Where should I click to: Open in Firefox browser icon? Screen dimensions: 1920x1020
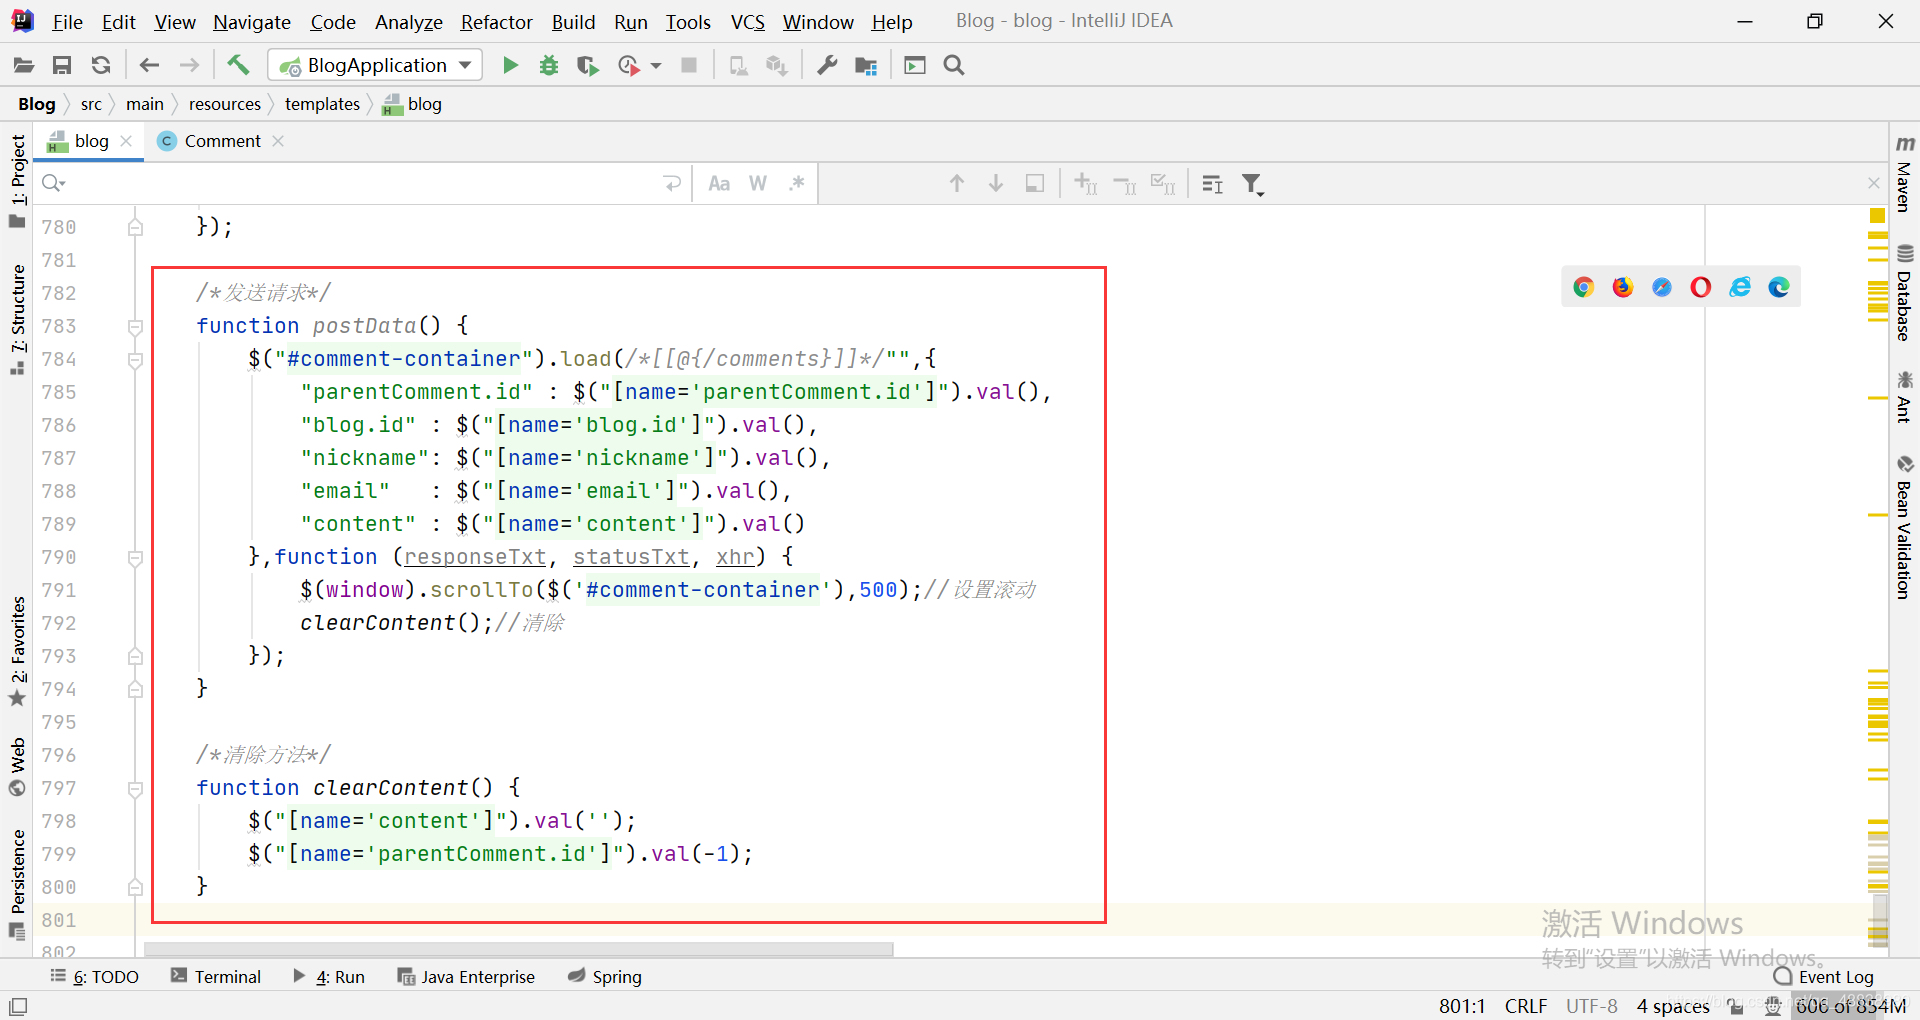[x=1622, y=287]
